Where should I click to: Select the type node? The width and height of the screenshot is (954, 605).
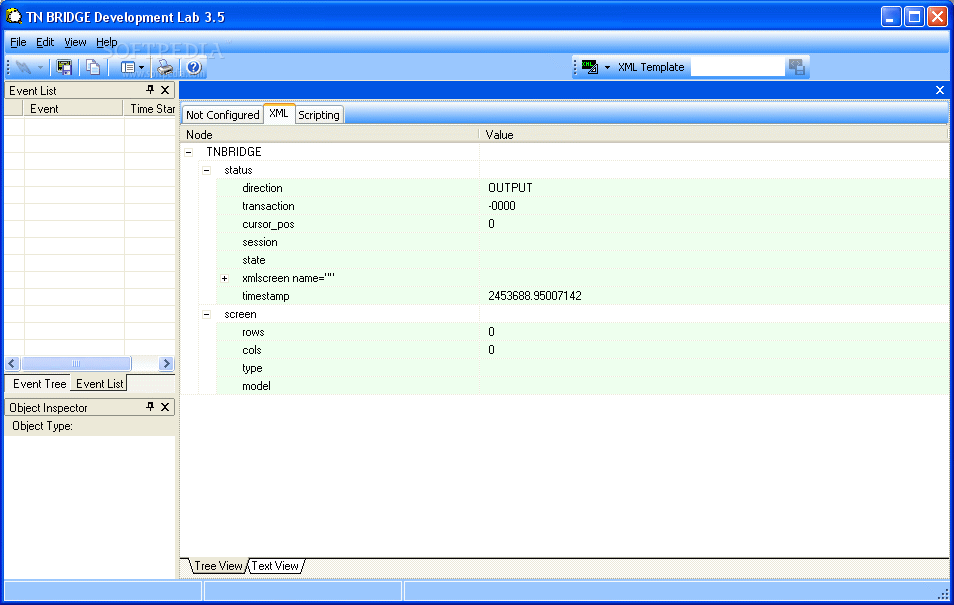252,368
